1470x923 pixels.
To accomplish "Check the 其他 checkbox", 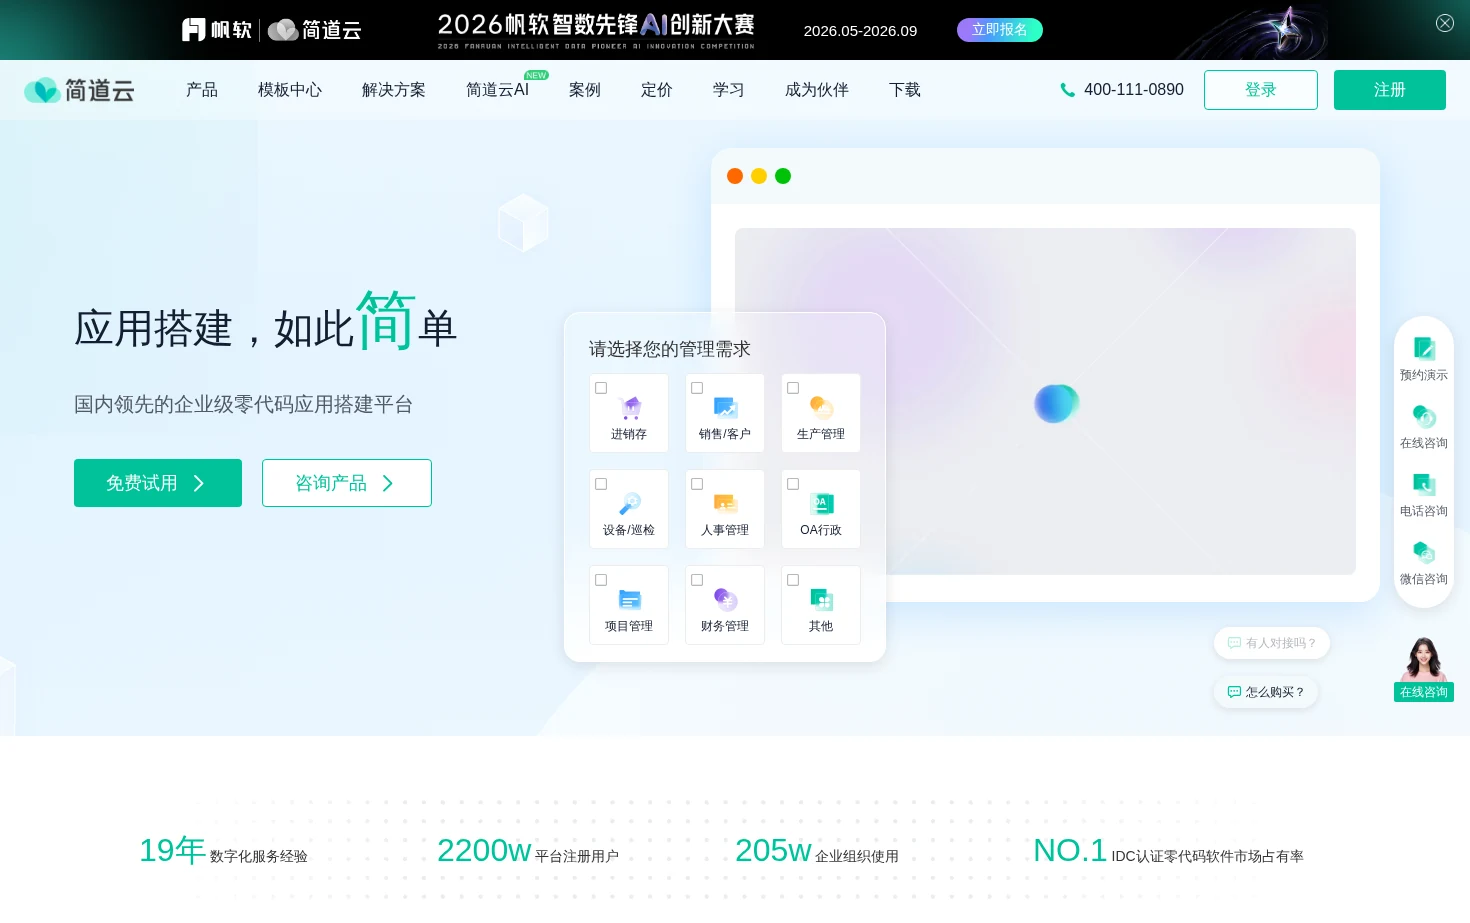I will pyautogui.click(x=793, y=580).
